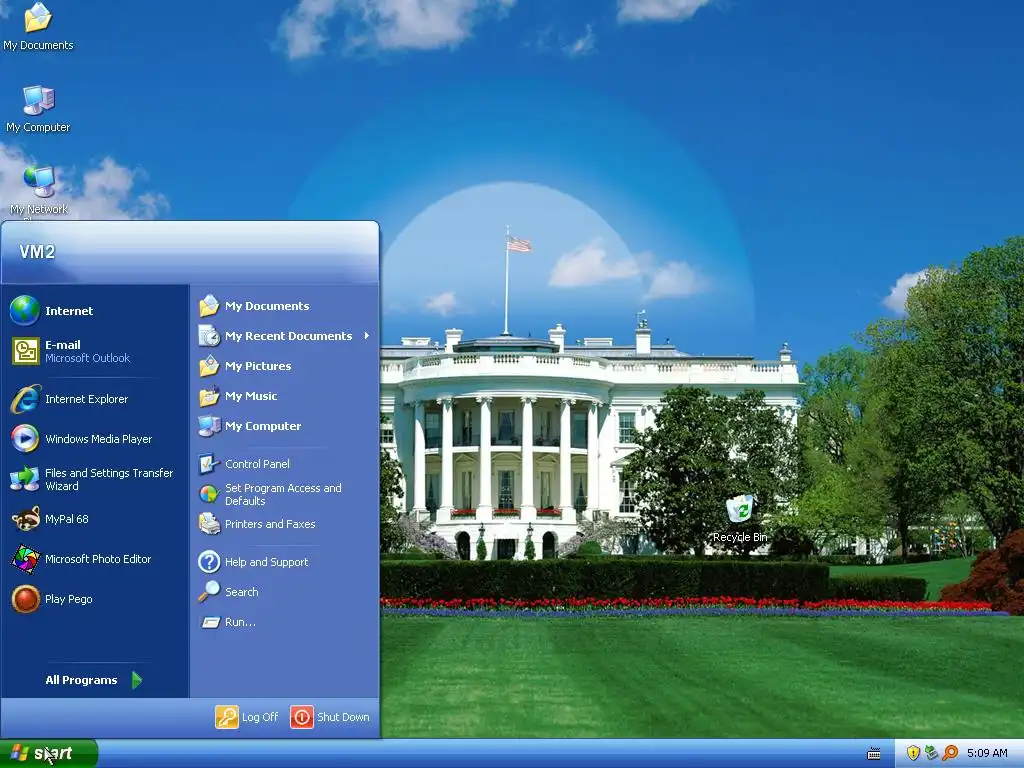Screen dimensions: 1024x768
Task: Click the 5:09 AM taskbar clock
Action: (x=987, y=753)
